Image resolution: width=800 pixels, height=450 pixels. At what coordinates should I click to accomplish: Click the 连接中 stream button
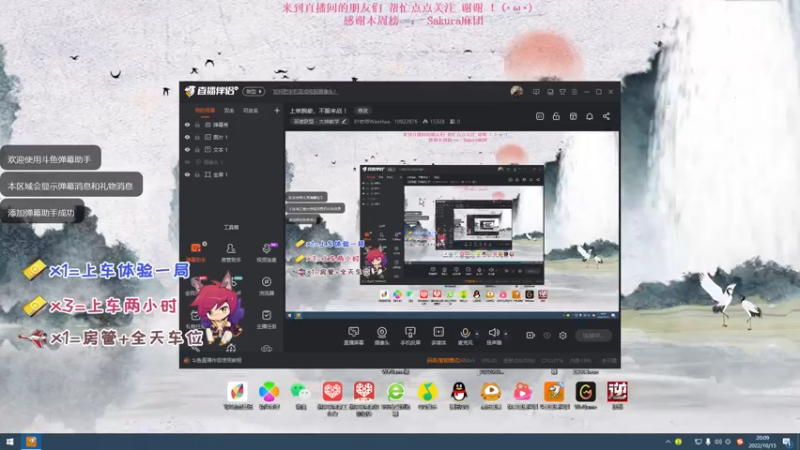(593, 335)
